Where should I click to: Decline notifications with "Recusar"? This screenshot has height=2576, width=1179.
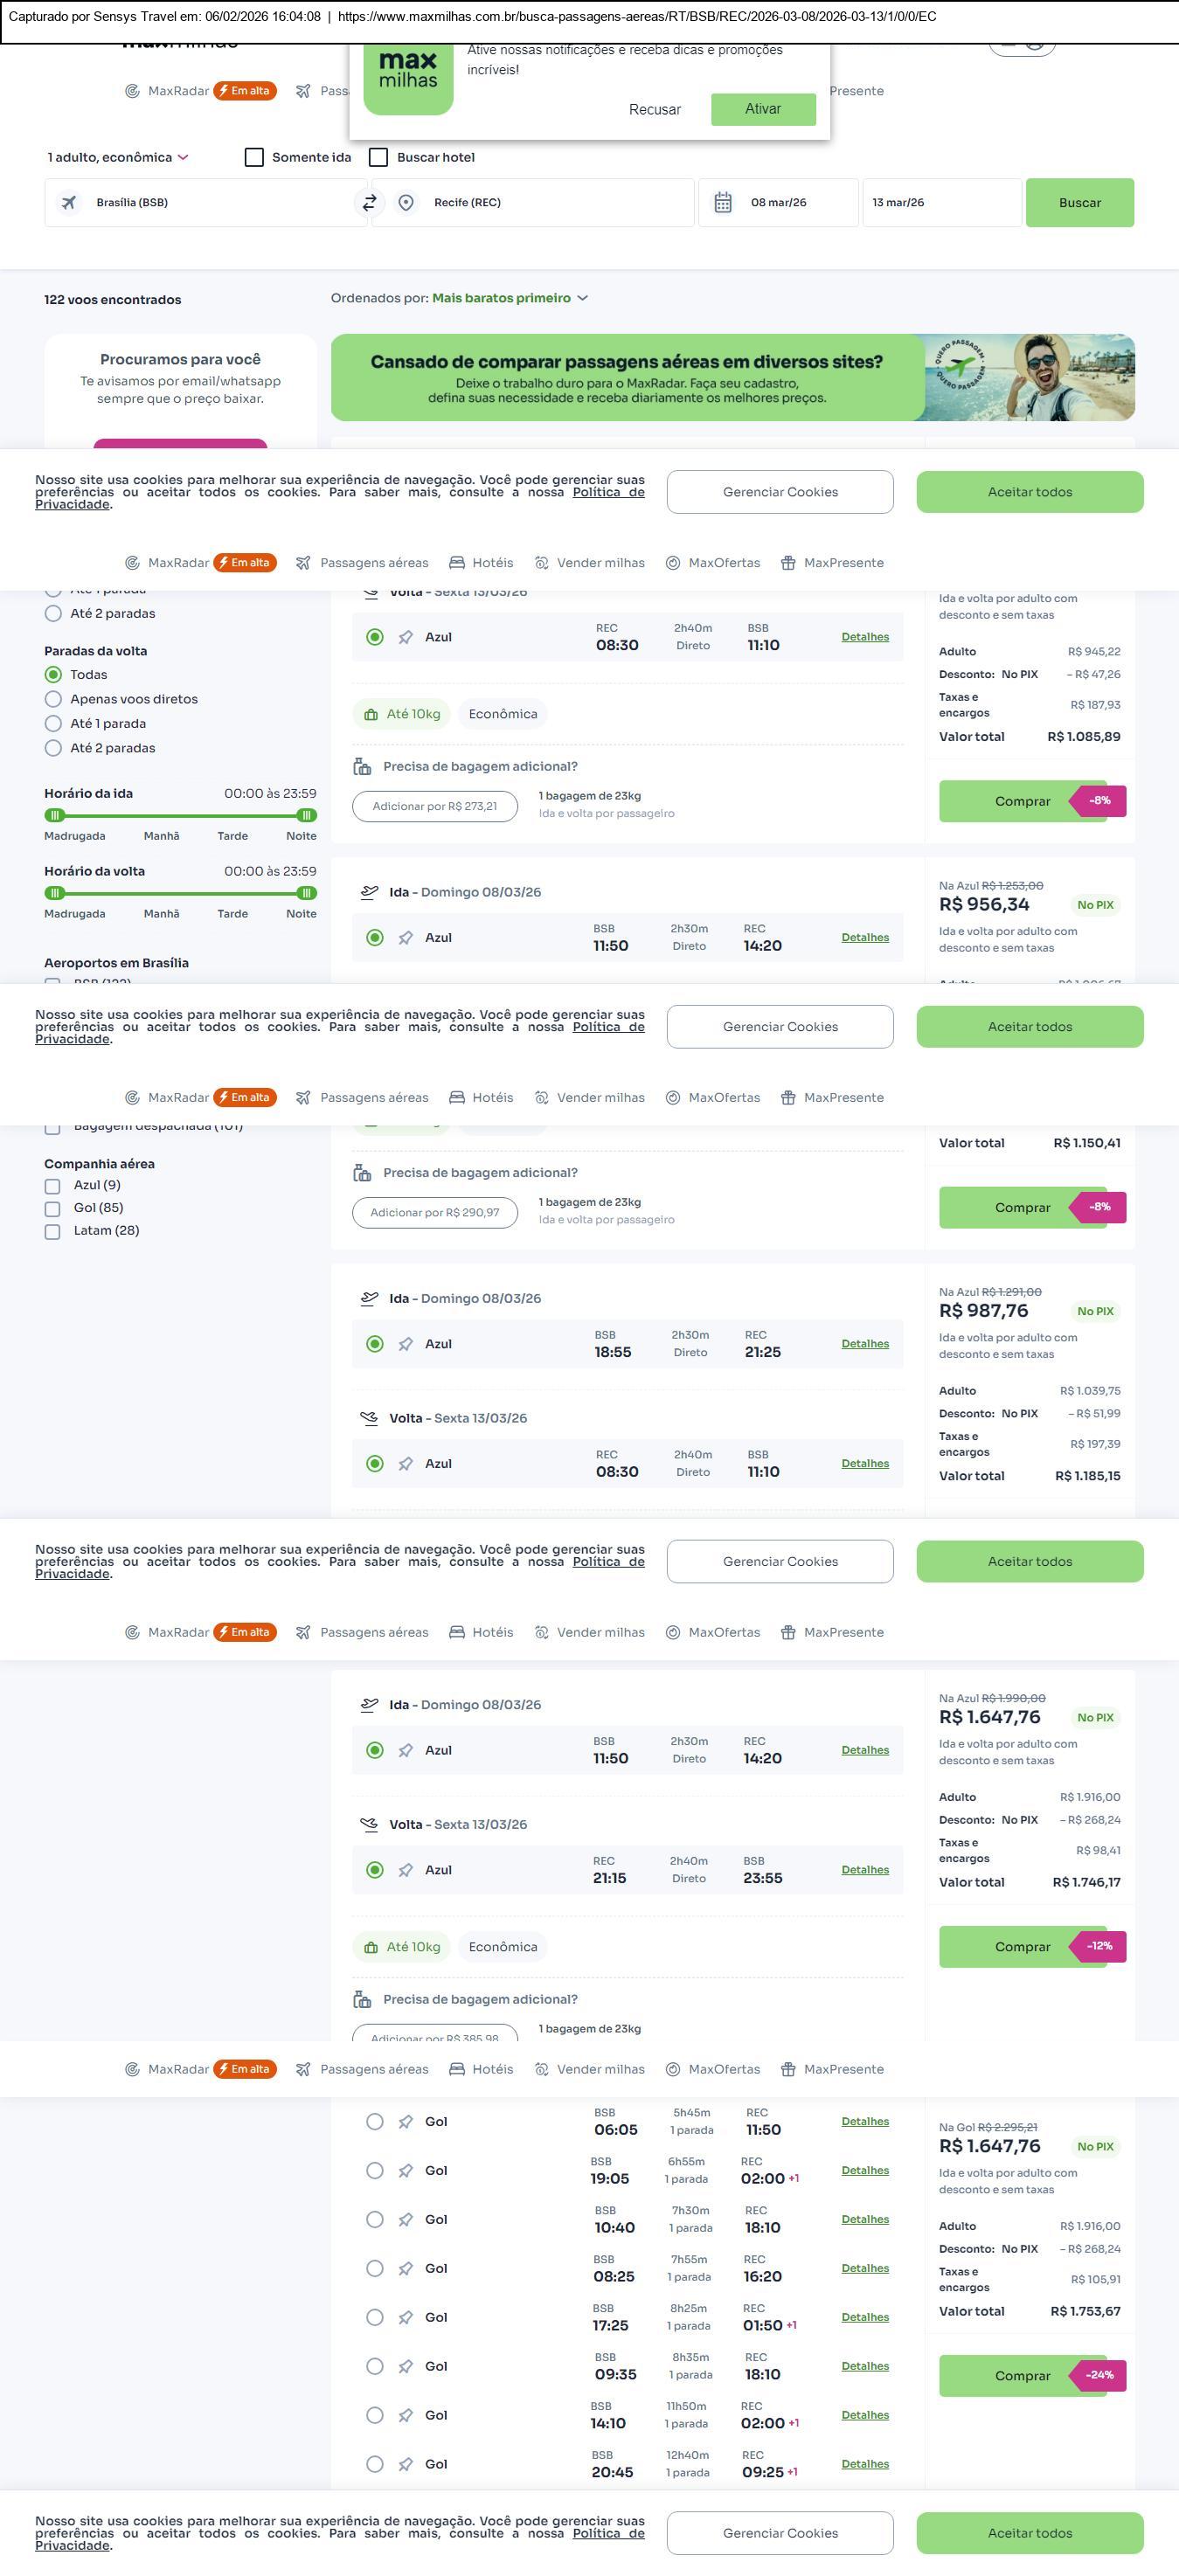pos(655,110)
